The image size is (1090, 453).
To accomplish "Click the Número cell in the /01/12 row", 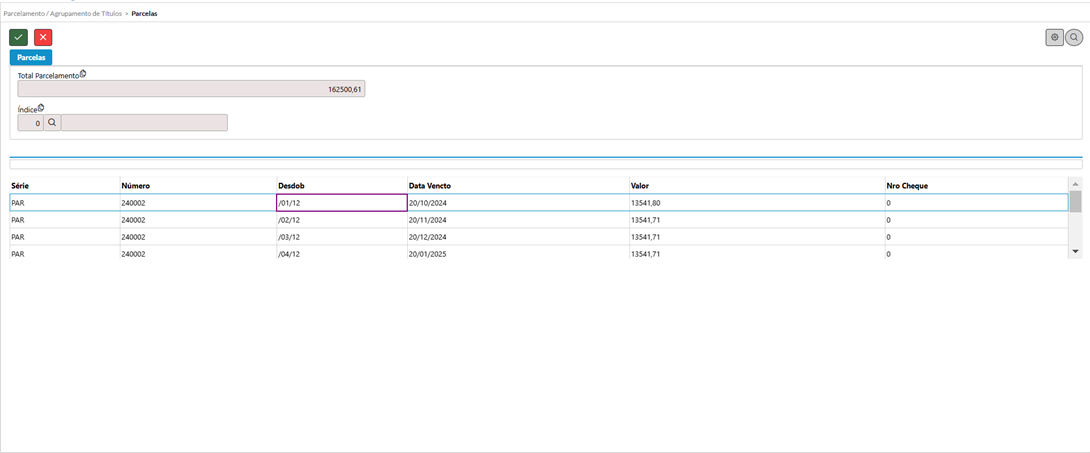I will tap(198, 203).
